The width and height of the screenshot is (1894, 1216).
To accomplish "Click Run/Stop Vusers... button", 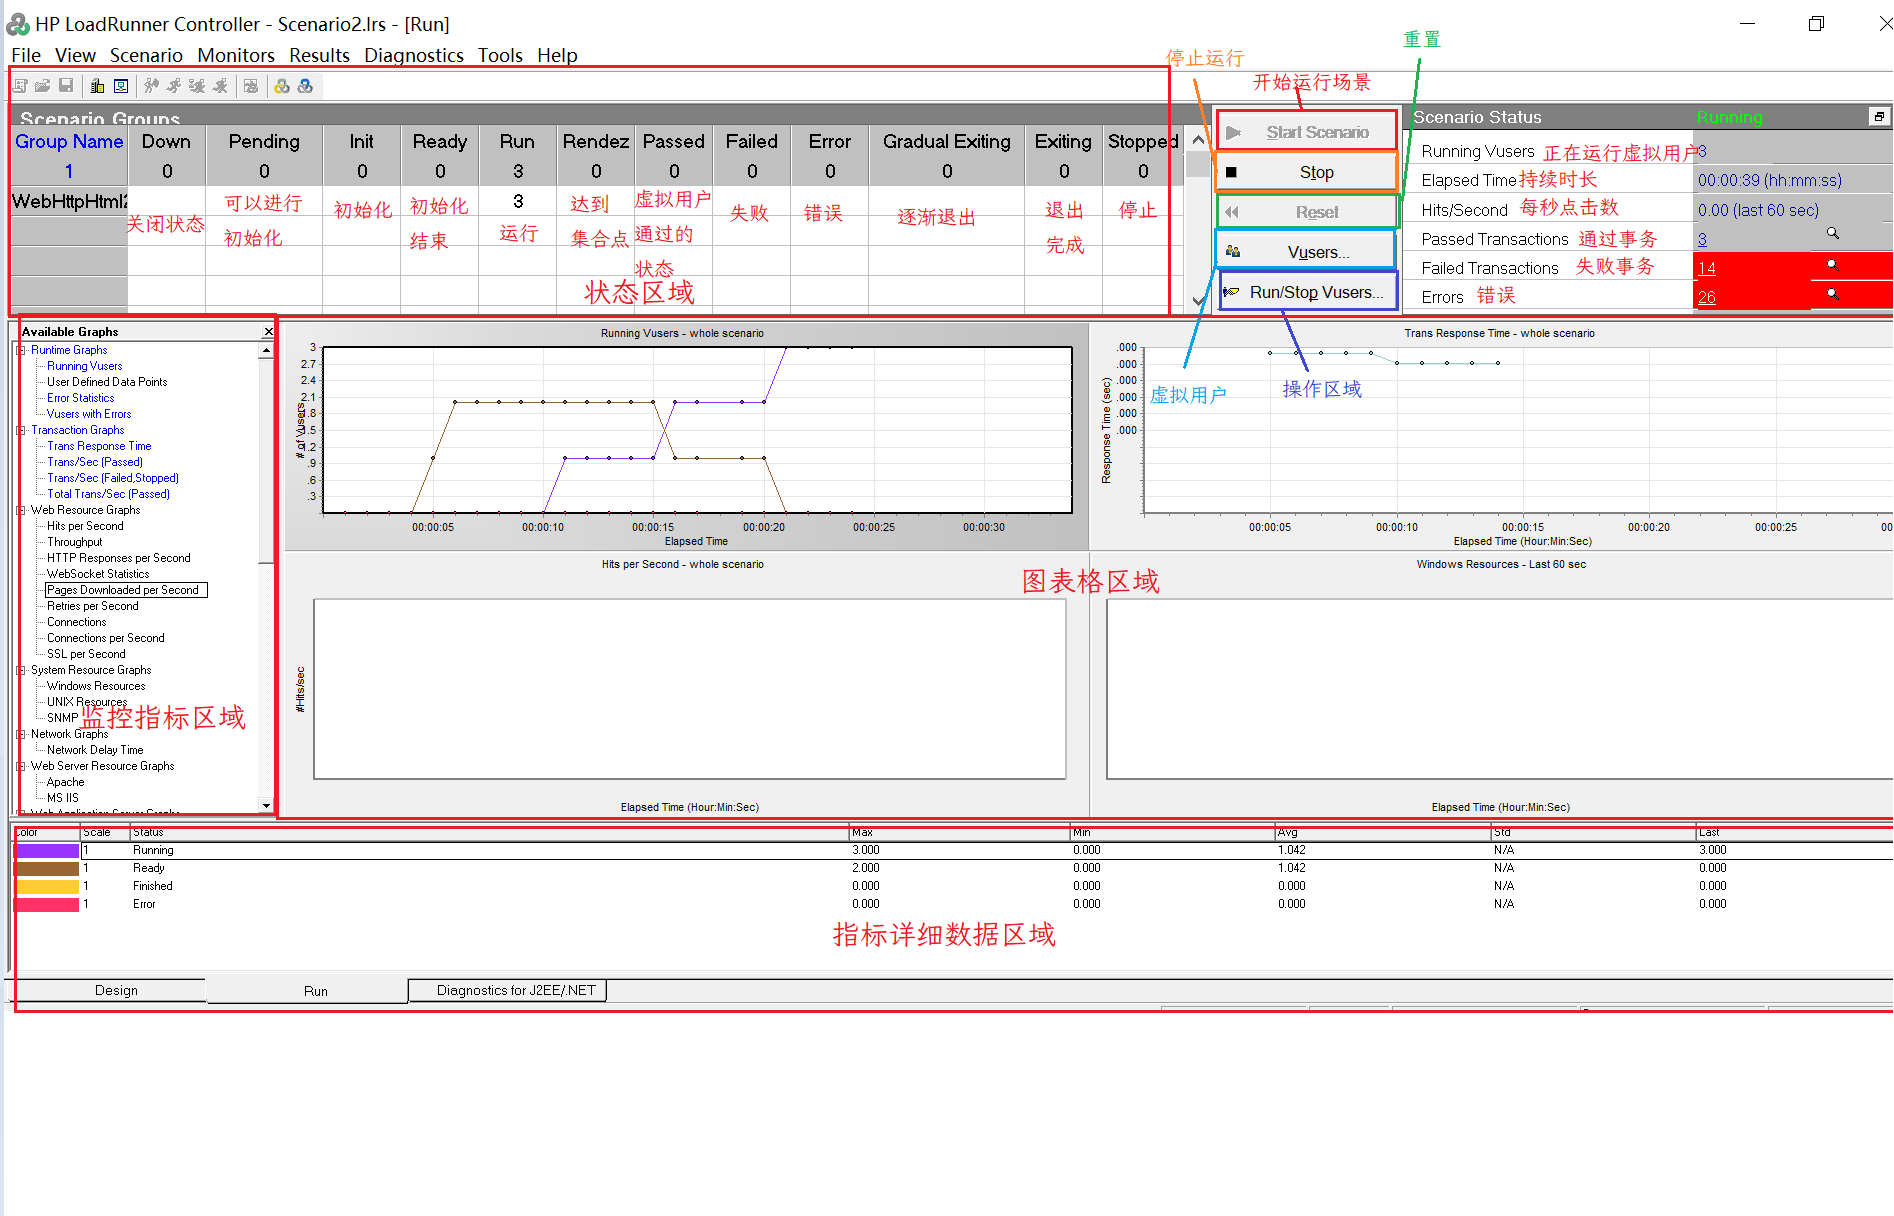I will pos(1307,292).
